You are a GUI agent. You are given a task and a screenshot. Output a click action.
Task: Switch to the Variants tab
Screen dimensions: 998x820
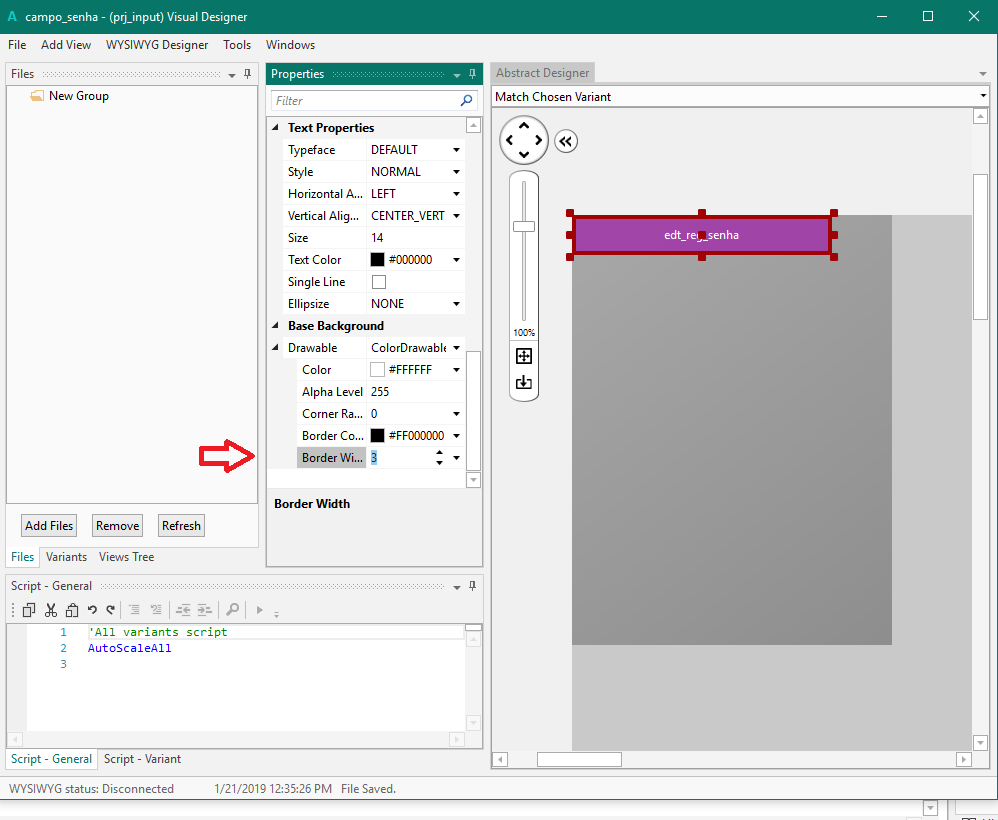(66, 556)
